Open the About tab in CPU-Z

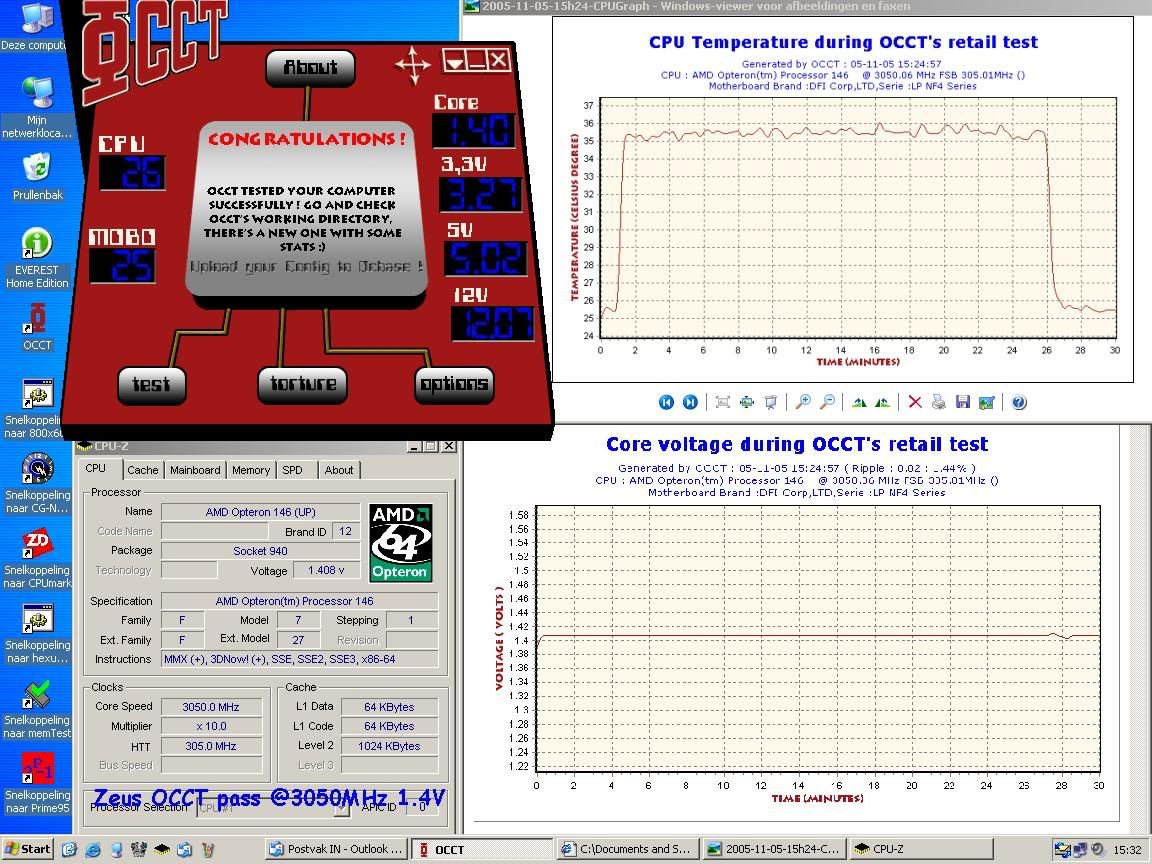pos(339,470)
